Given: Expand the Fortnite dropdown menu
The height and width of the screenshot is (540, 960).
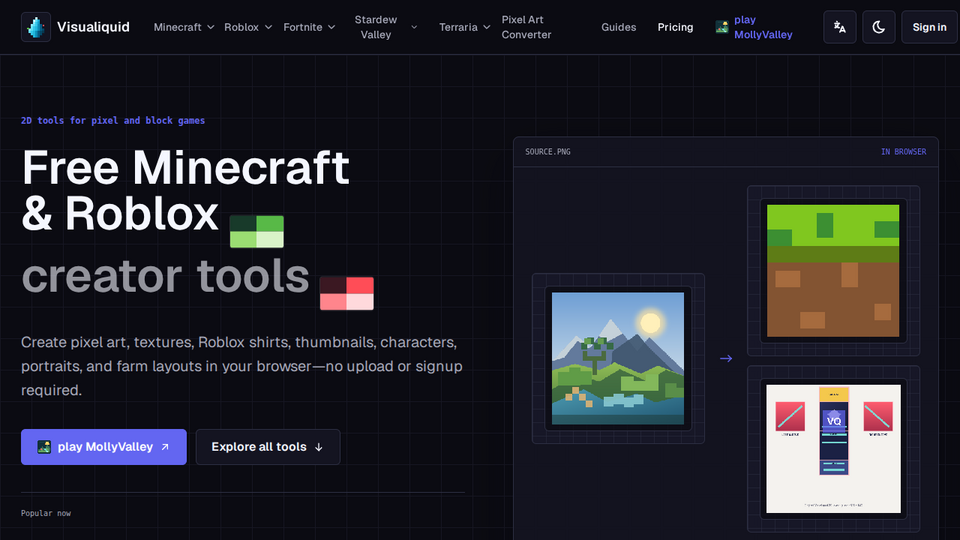Looking at the screenshot, I should tap(309, 27).
